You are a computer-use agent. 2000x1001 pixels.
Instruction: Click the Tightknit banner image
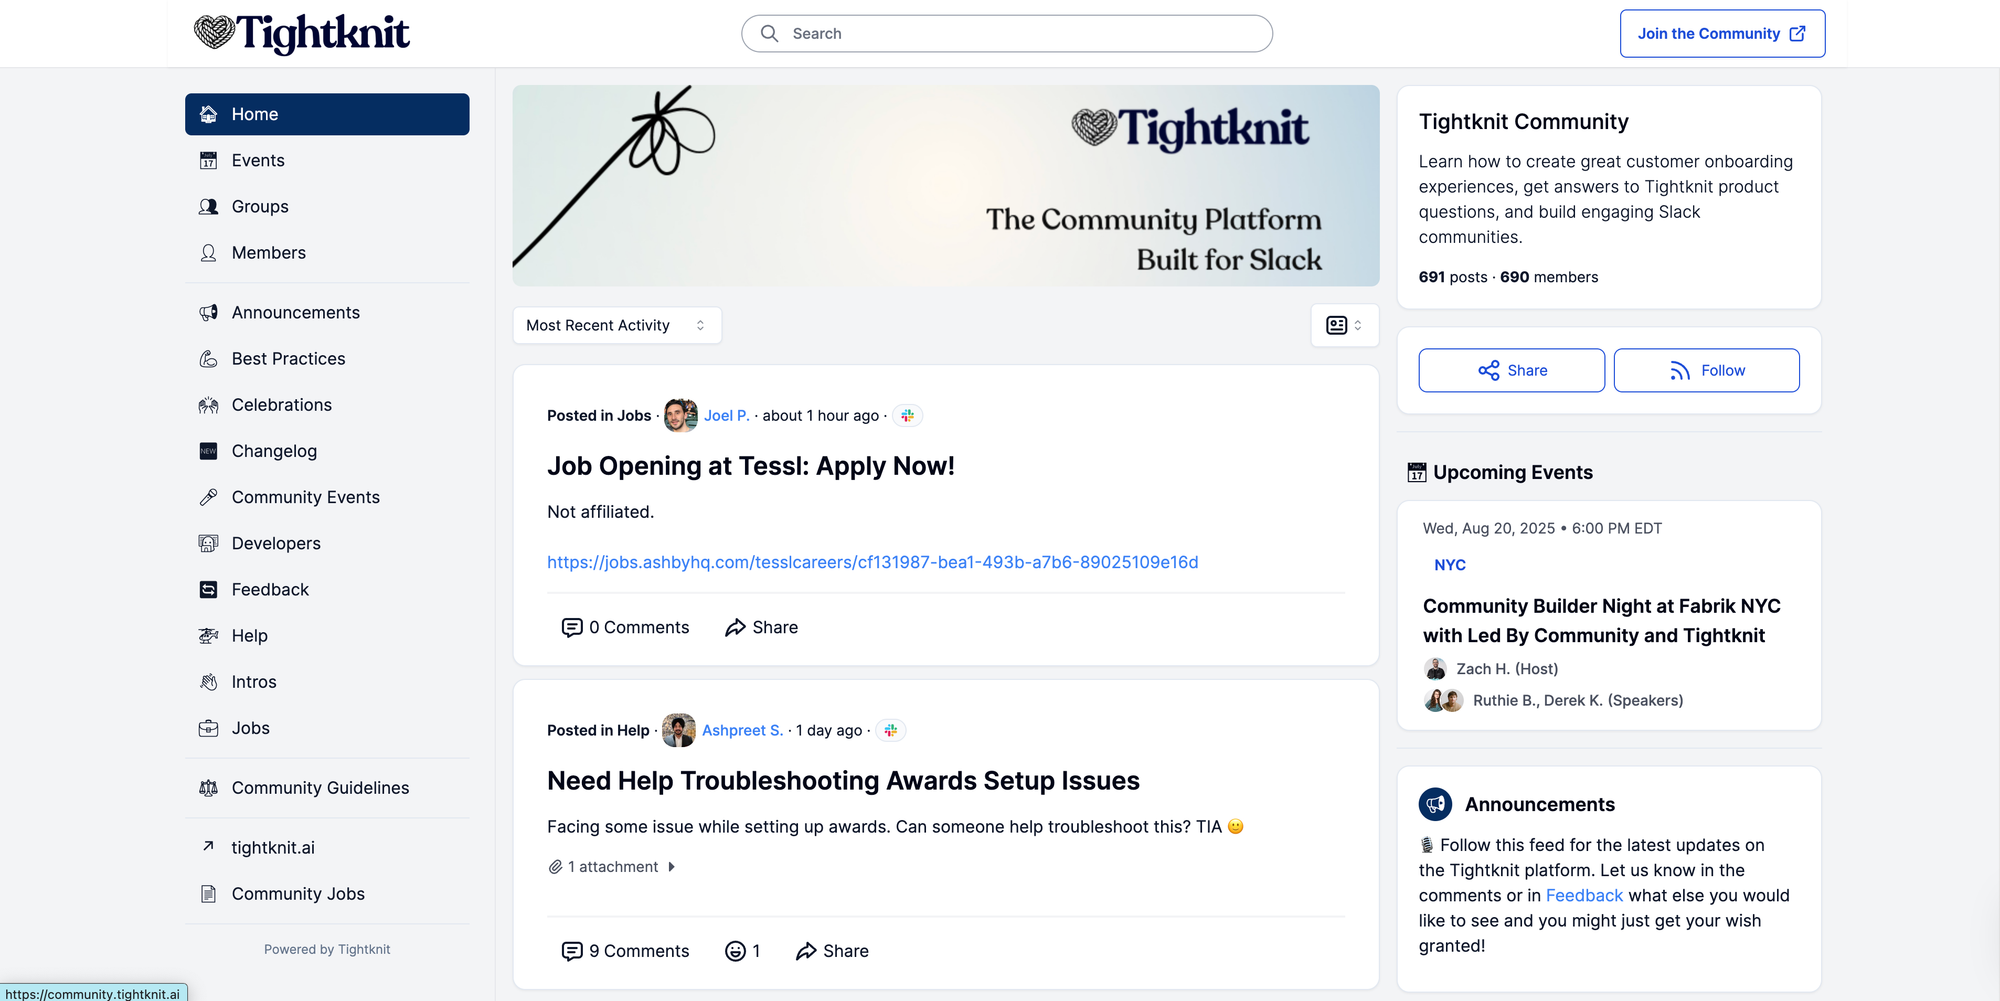[946, 186]
